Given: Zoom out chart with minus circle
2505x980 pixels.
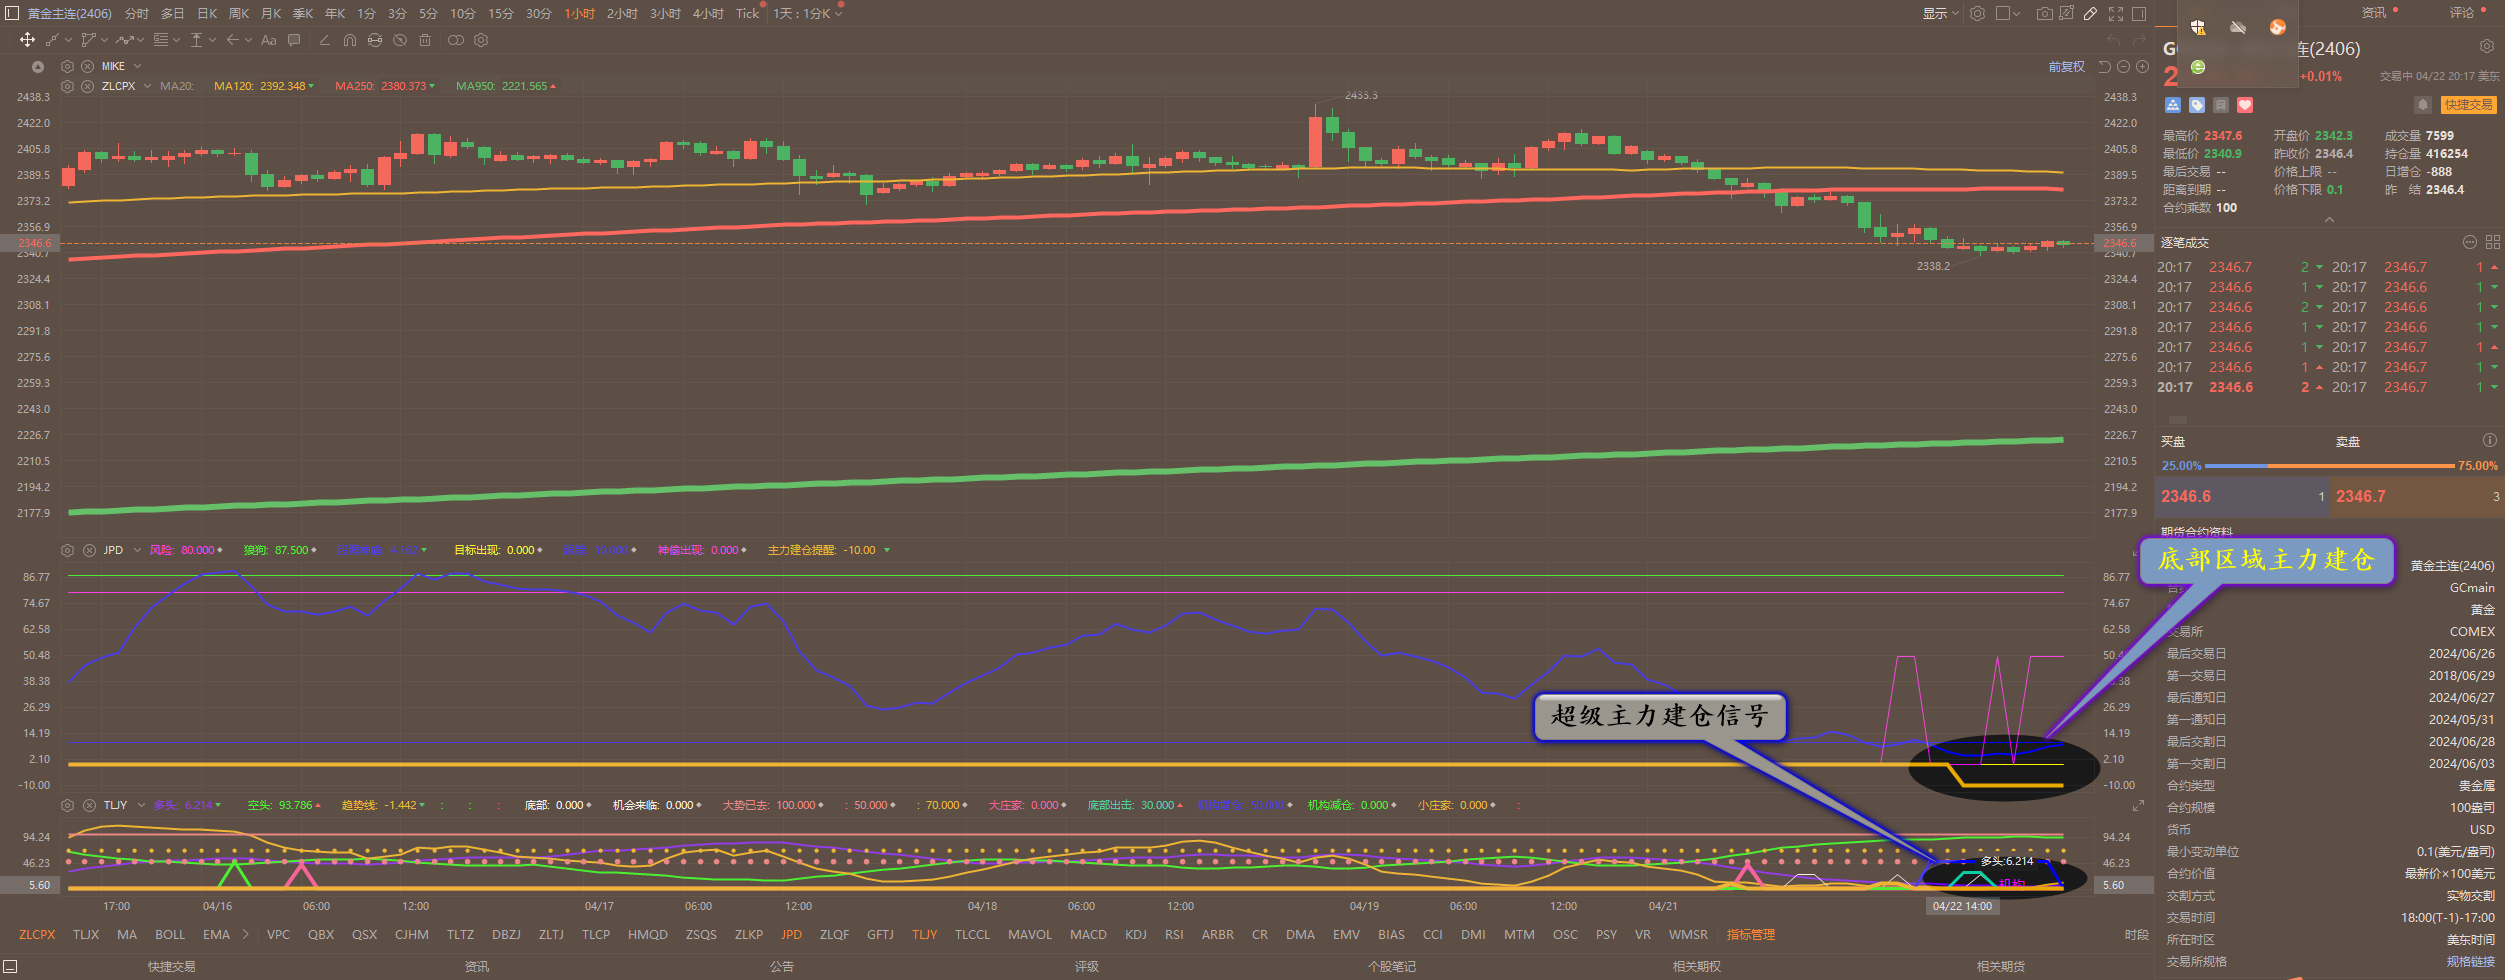Looking at the screenshot, I should tap(2123, 67).
